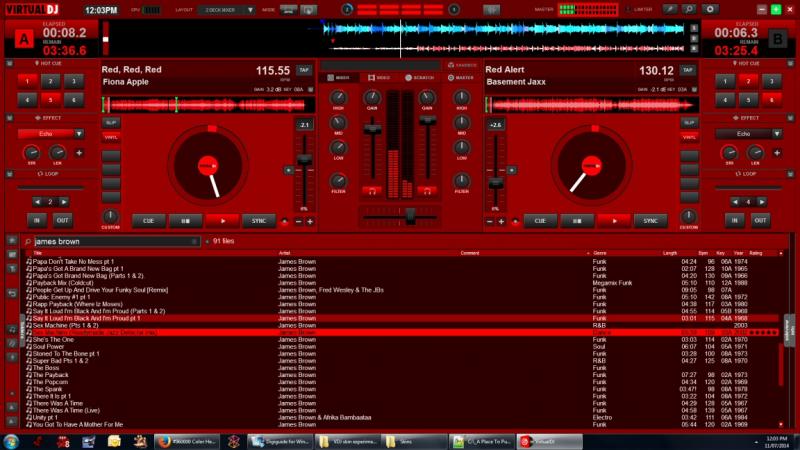
Task: Double loop length on deck B
Action: [762, 202]
